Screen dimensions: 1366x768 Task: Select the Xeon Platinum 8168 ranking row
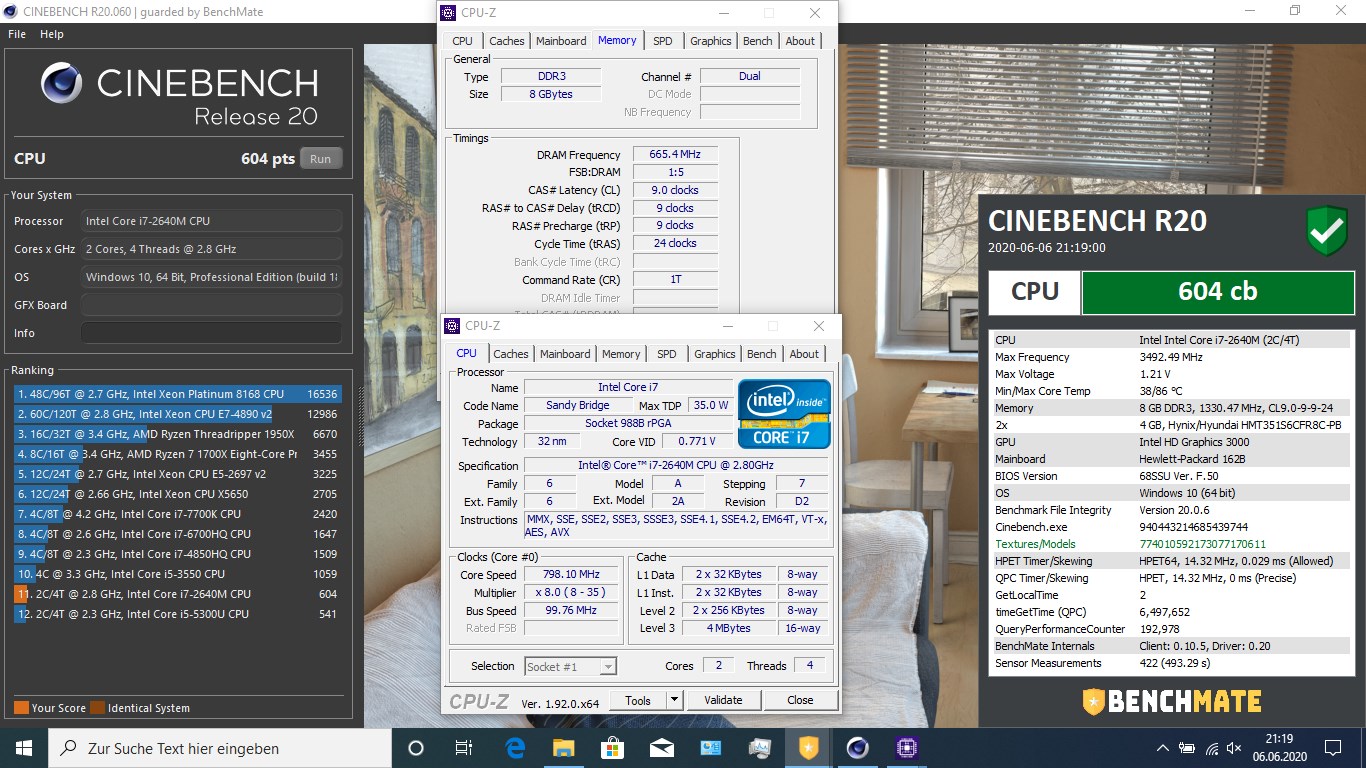click(x=177, y=394)
